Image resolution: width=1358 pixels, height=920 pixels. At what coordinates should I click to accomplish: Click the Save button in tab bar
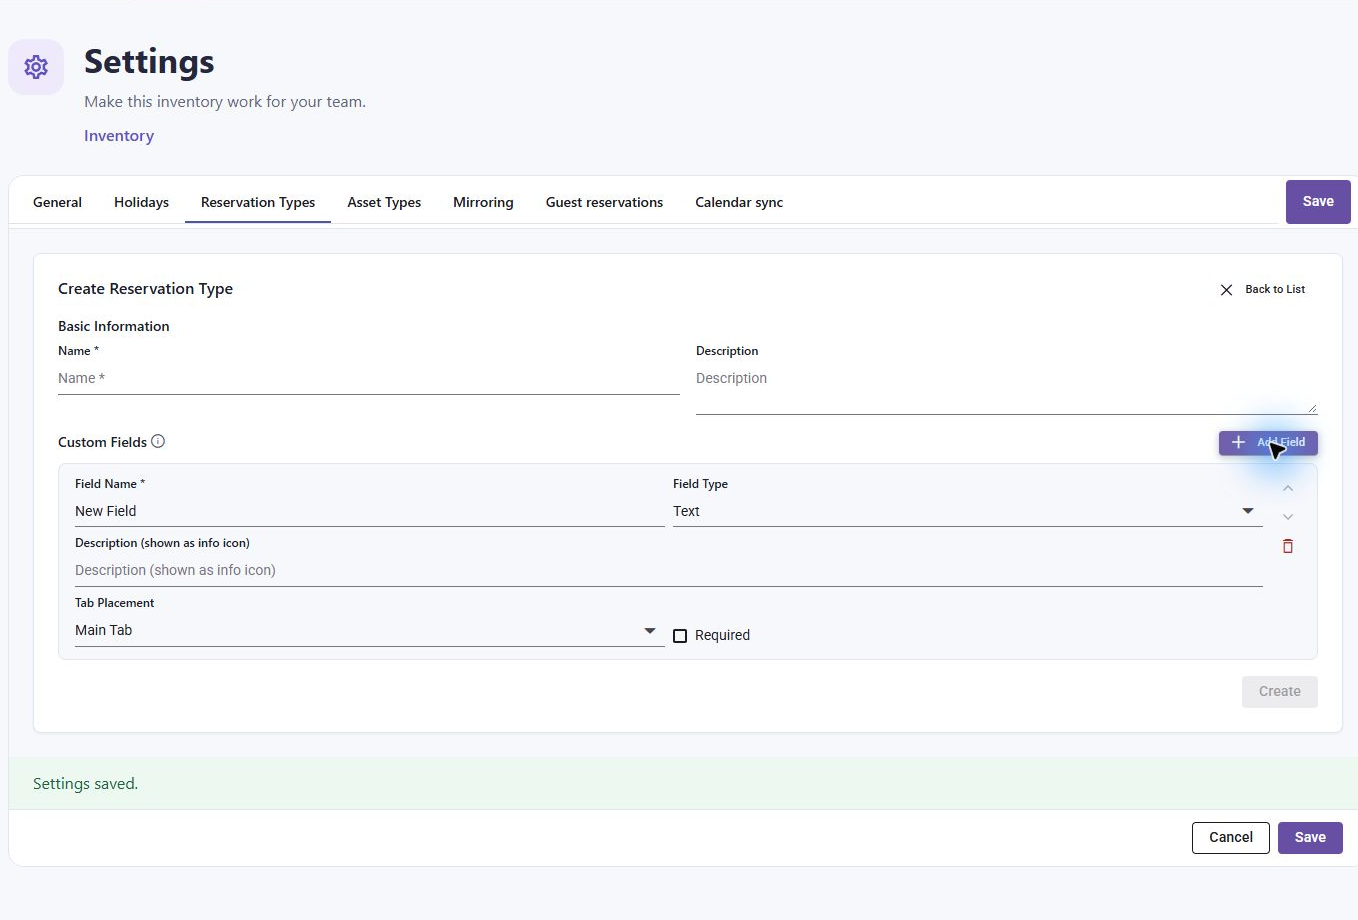[x=1318, y=202]
